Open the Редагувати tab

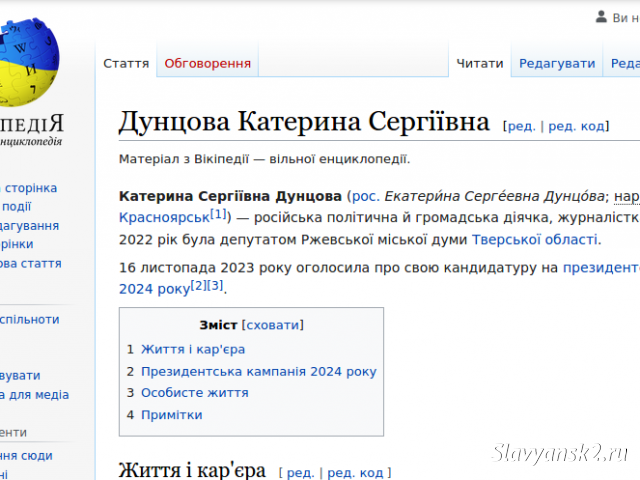[x=557, y=64]
